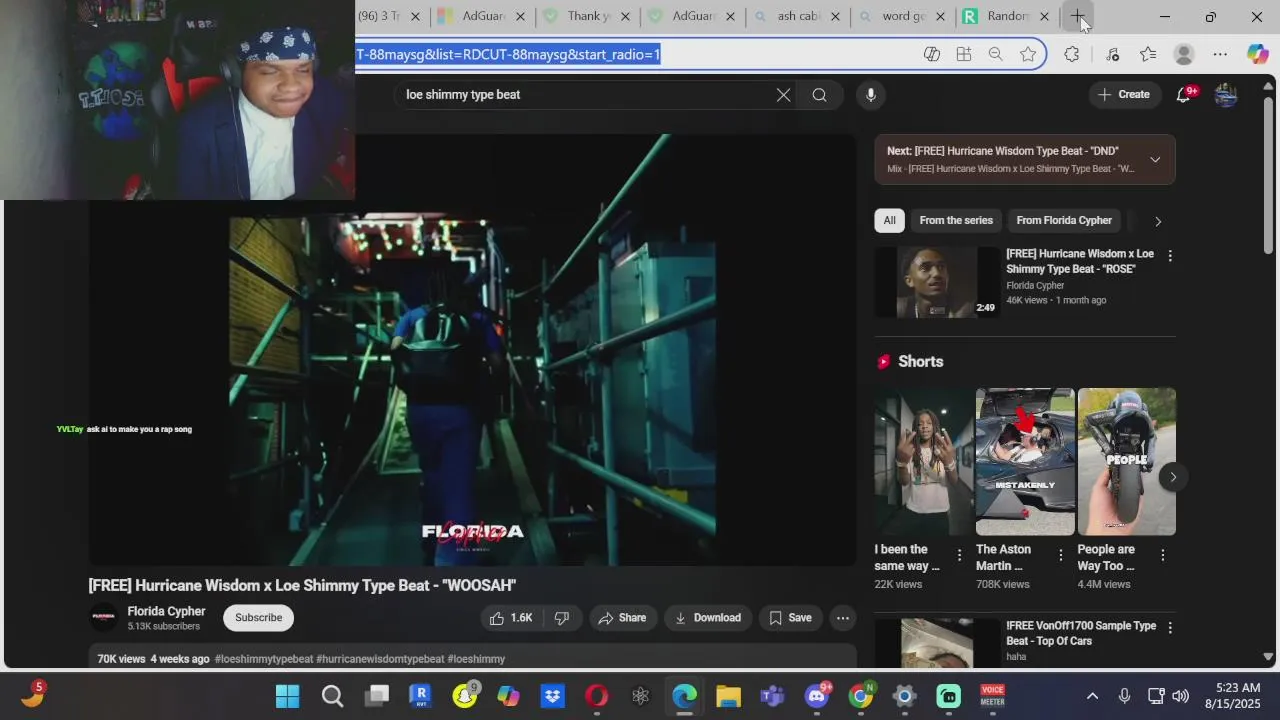Open the 'MISTAKENLY' Aston Martin short thumbnail
Image resolution: width=1280 pixels, height=720 pixels.
[1025, 462]
